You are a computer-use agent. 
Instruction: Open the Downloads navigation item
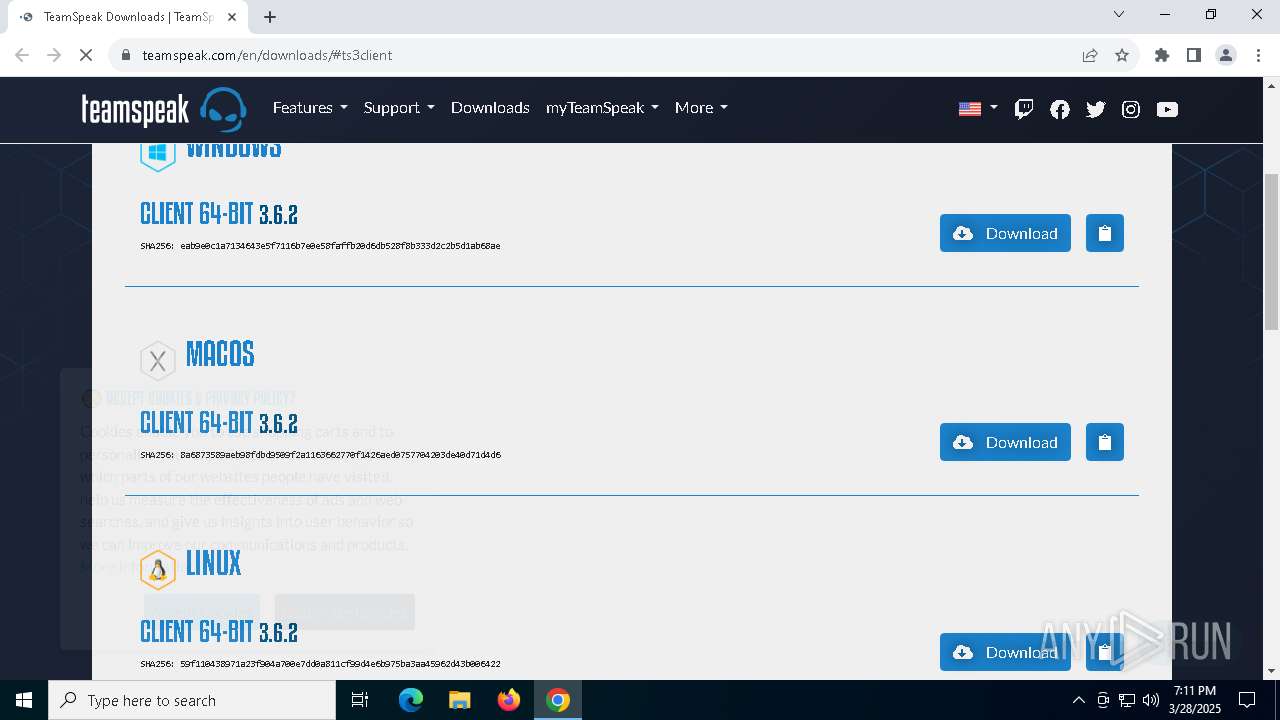(x=490, y=107)
